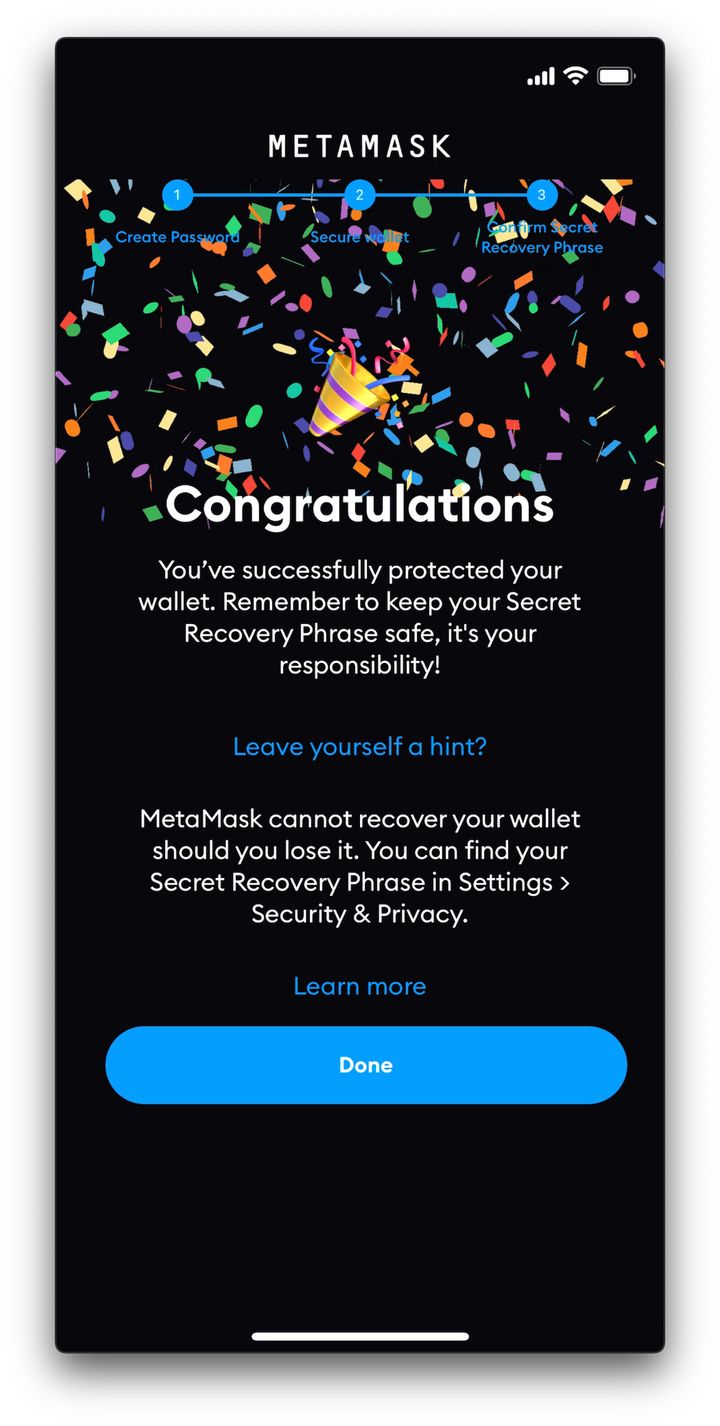Open the Leave yourself a hint link

tap(359, 746)
